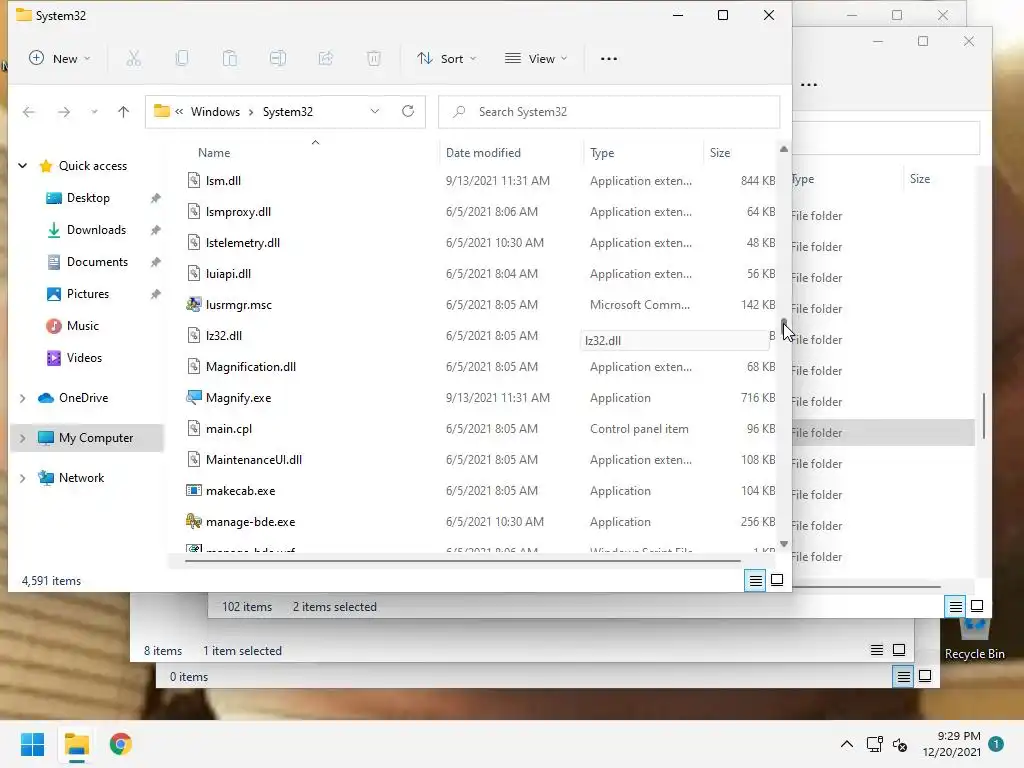This screenshot has width=1024, height=768.
Task: Open the notification center badge
Action: (x=996, y=744)
